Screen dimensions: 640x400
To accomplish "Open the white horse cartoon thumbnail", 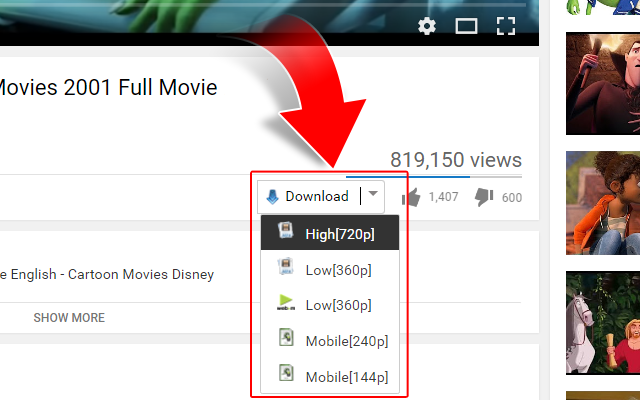I will click(x=603, y=322).
